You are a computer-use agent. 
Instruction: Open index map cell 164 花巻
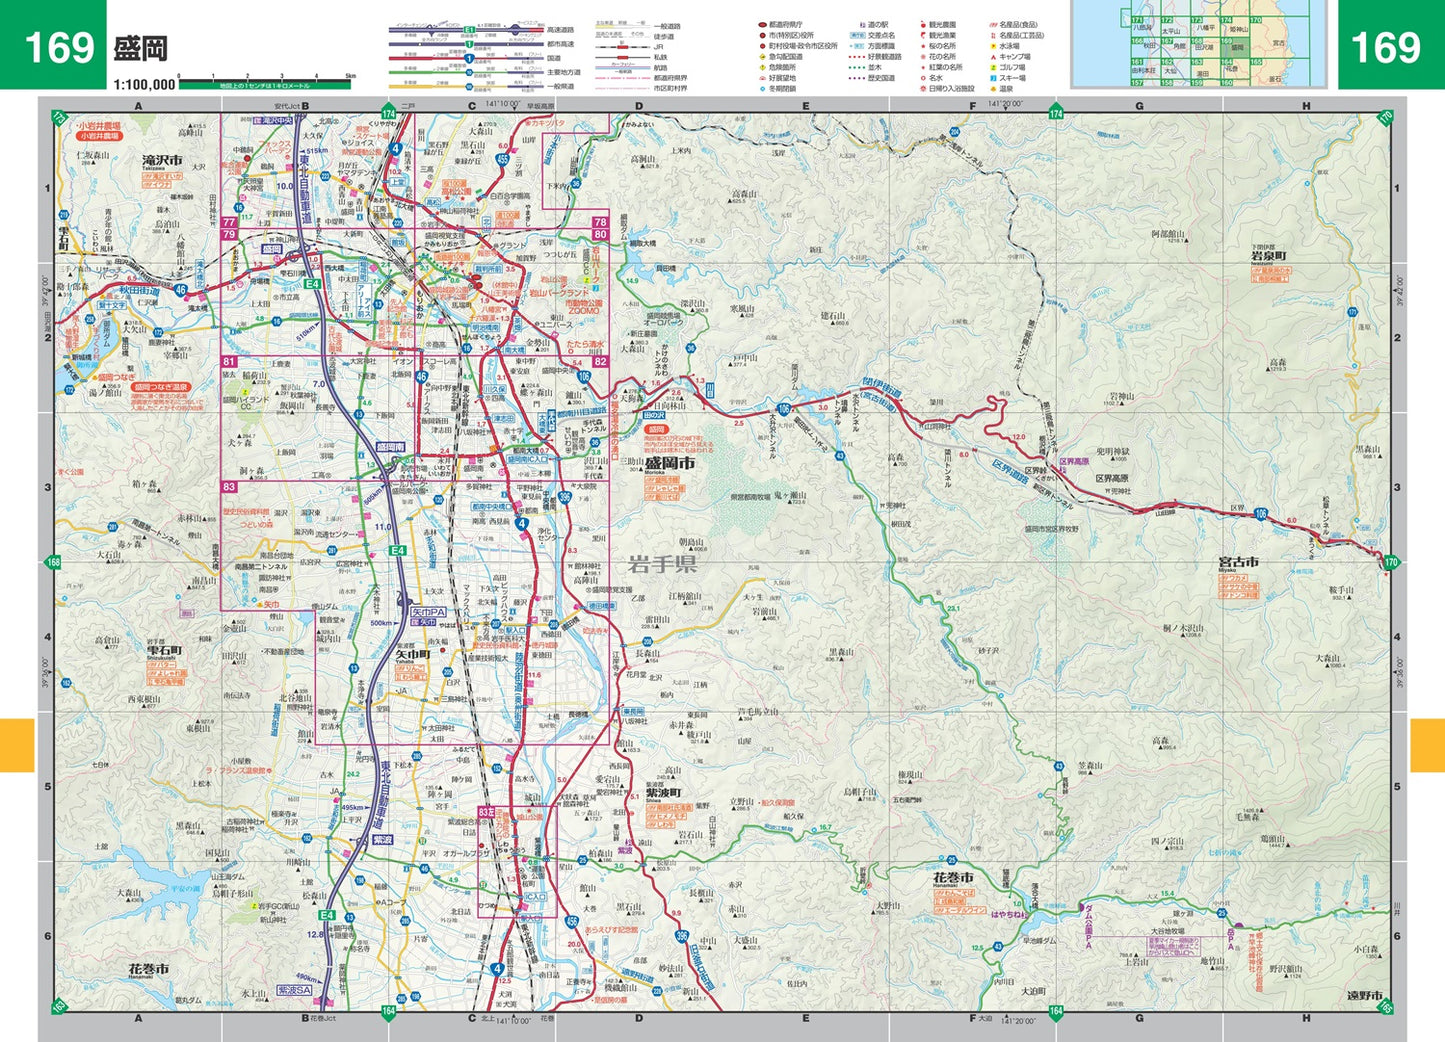[1235, 69]
